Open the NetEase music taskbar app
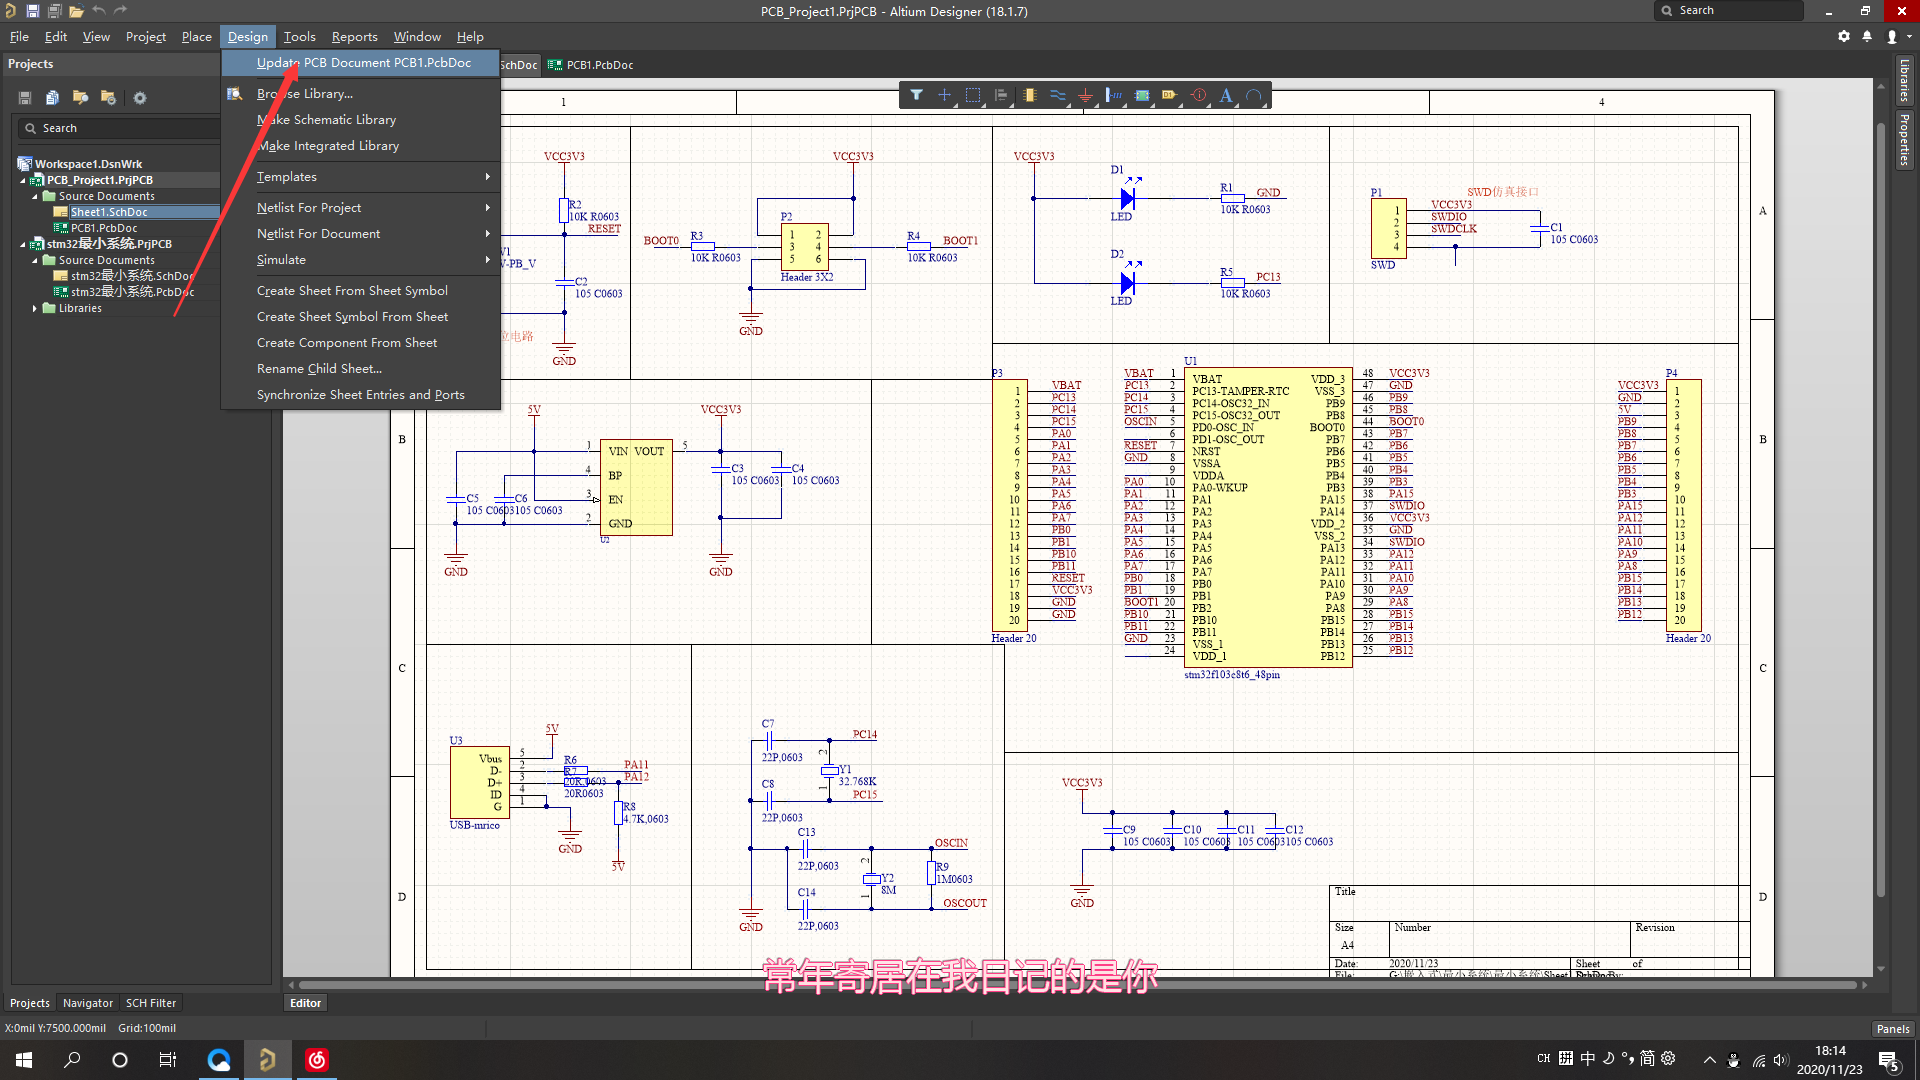Image resolution: width=1920 pixels, height=1080 pixels. pos(316,1060)
